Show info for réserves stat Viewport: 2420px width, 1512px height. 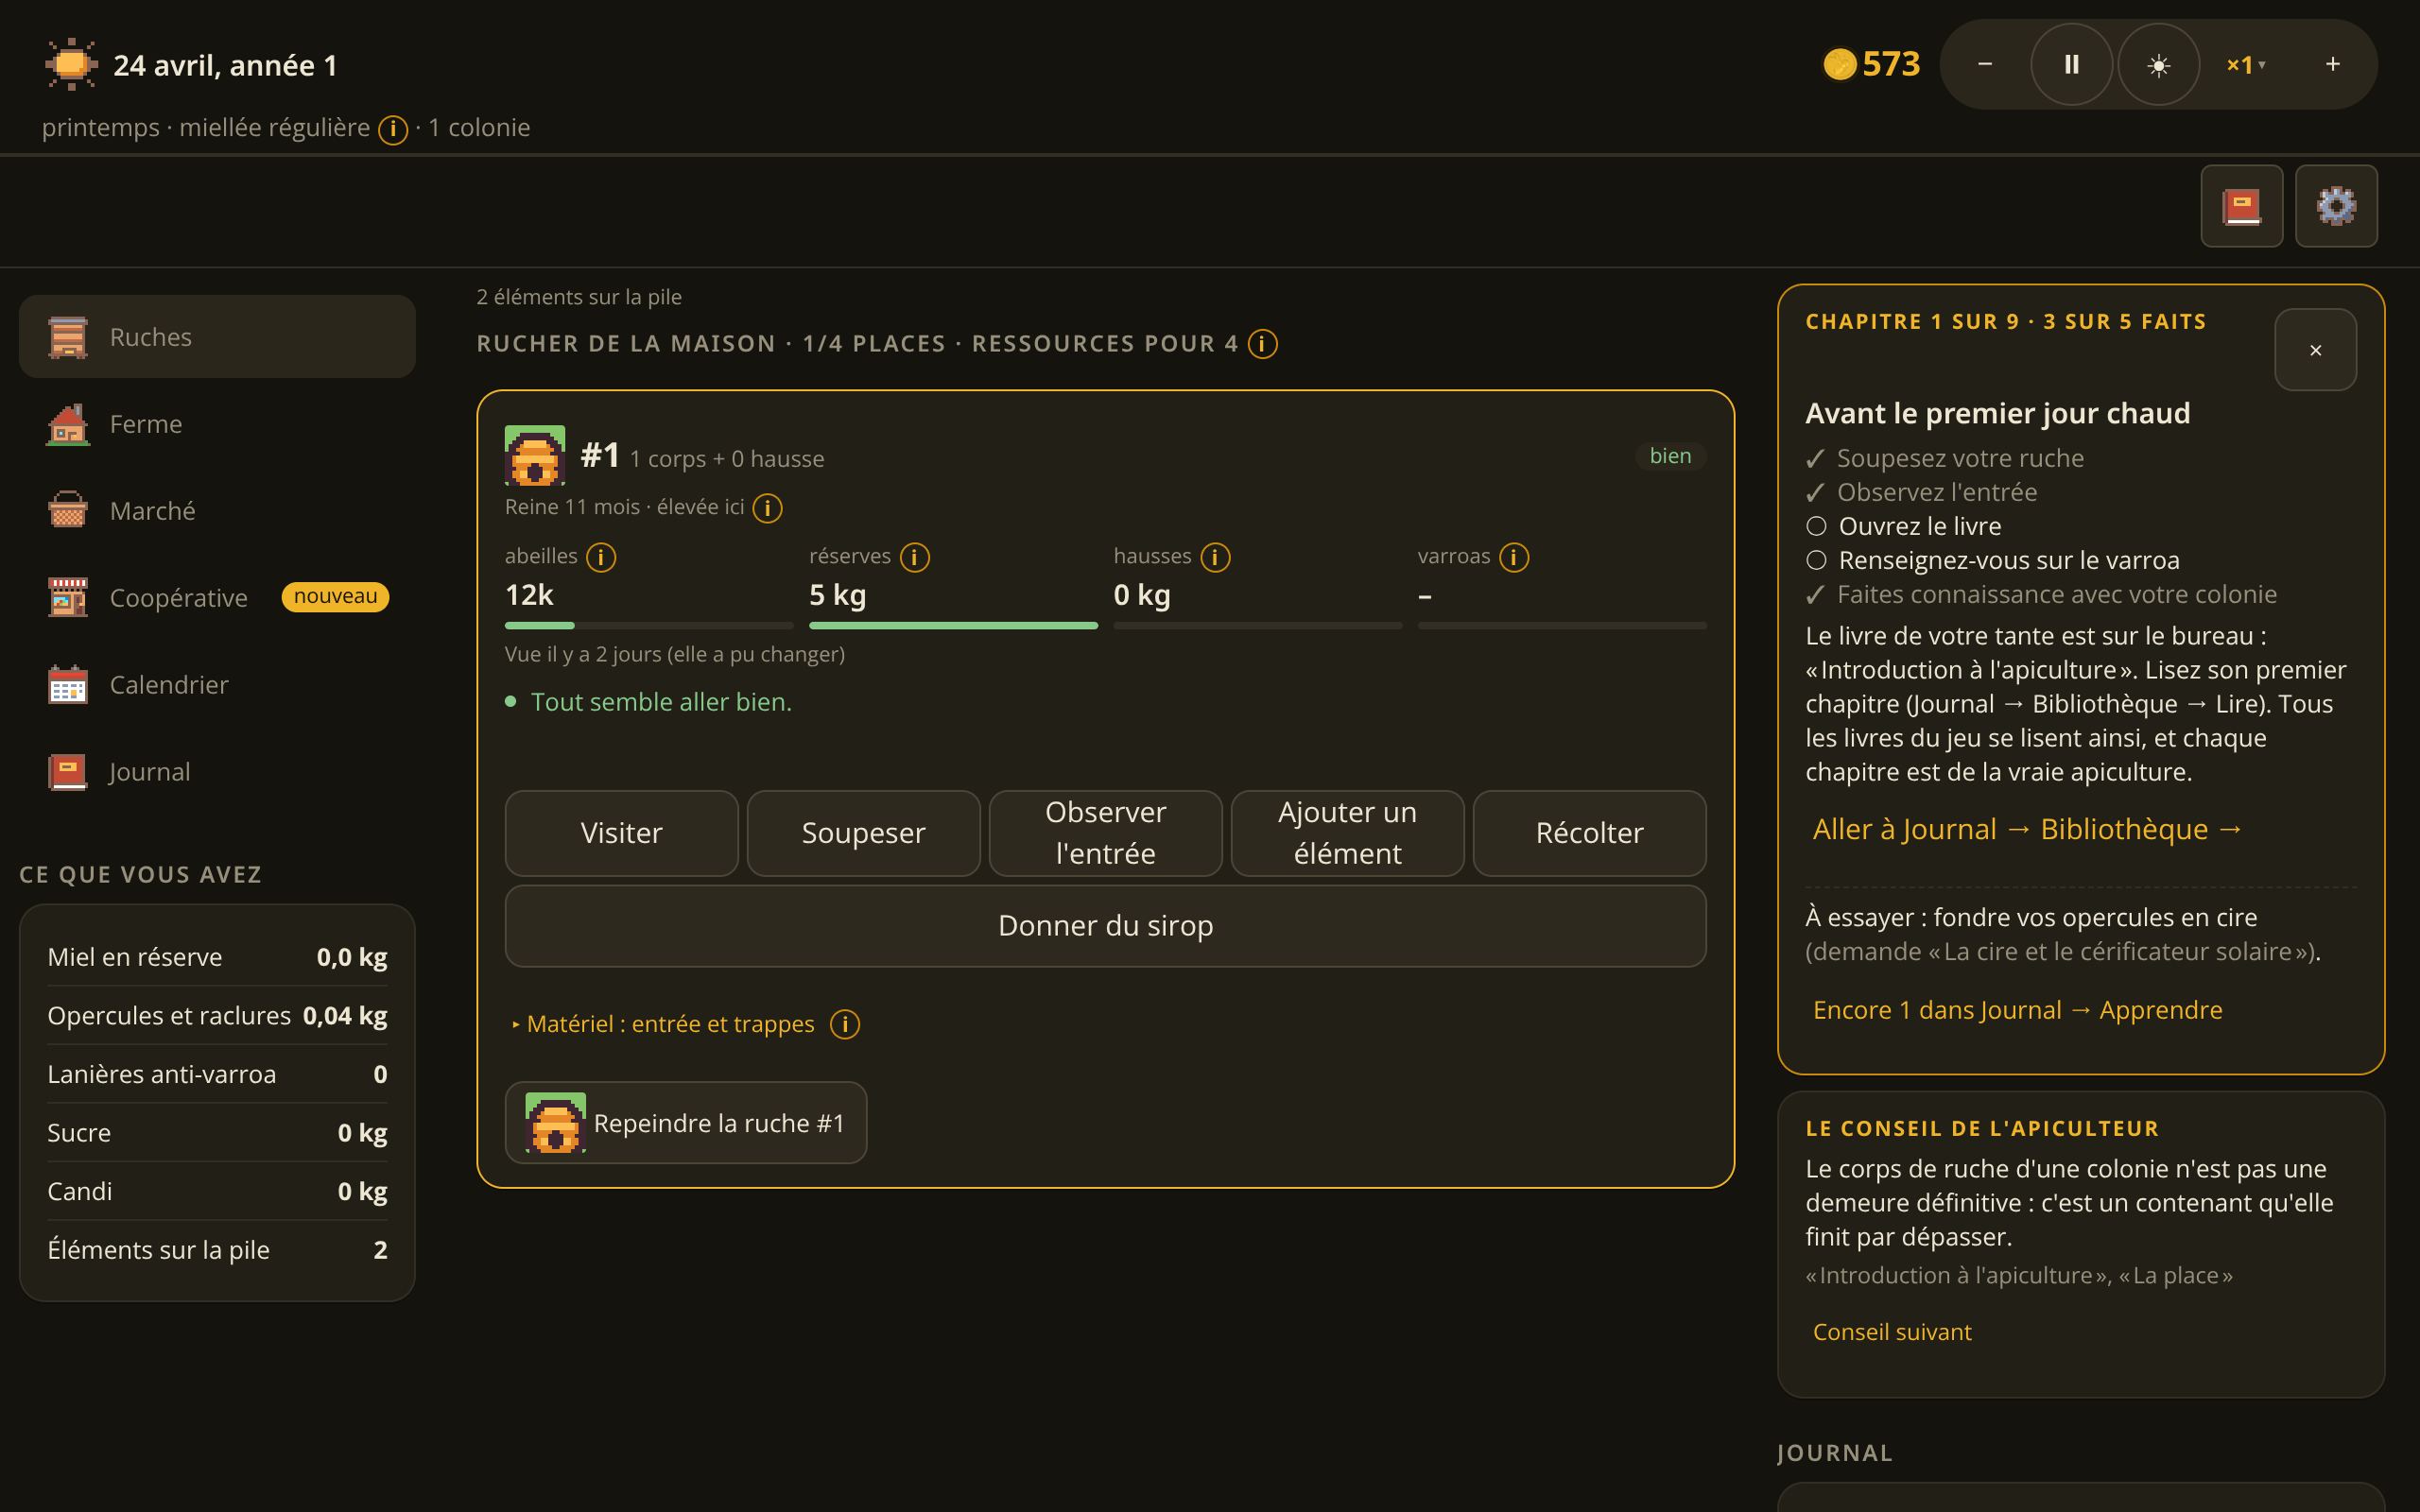(x=914, y=557)
